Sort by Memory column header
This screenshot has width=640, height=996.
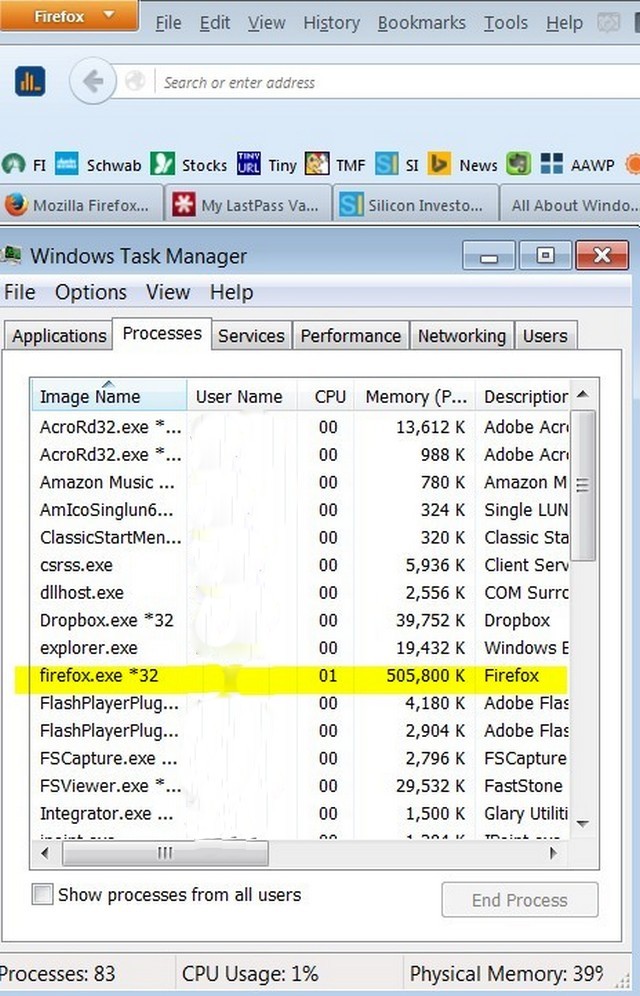415,396
